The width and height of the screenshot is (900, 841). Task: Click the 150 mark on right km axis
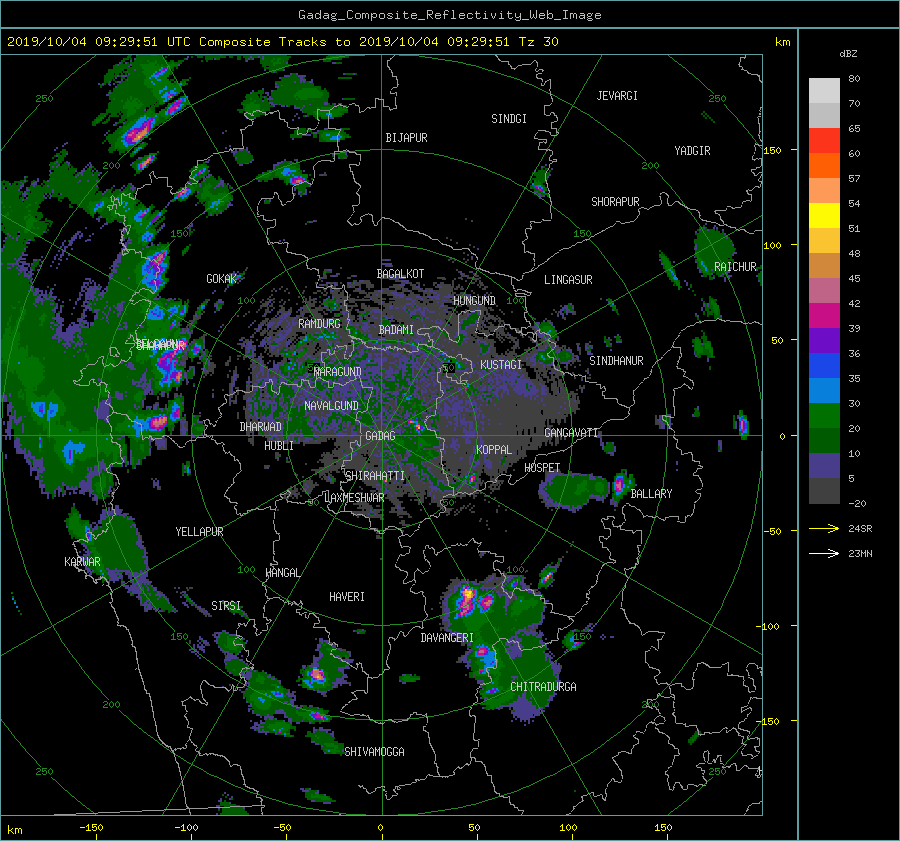click(x=773, y=150)
